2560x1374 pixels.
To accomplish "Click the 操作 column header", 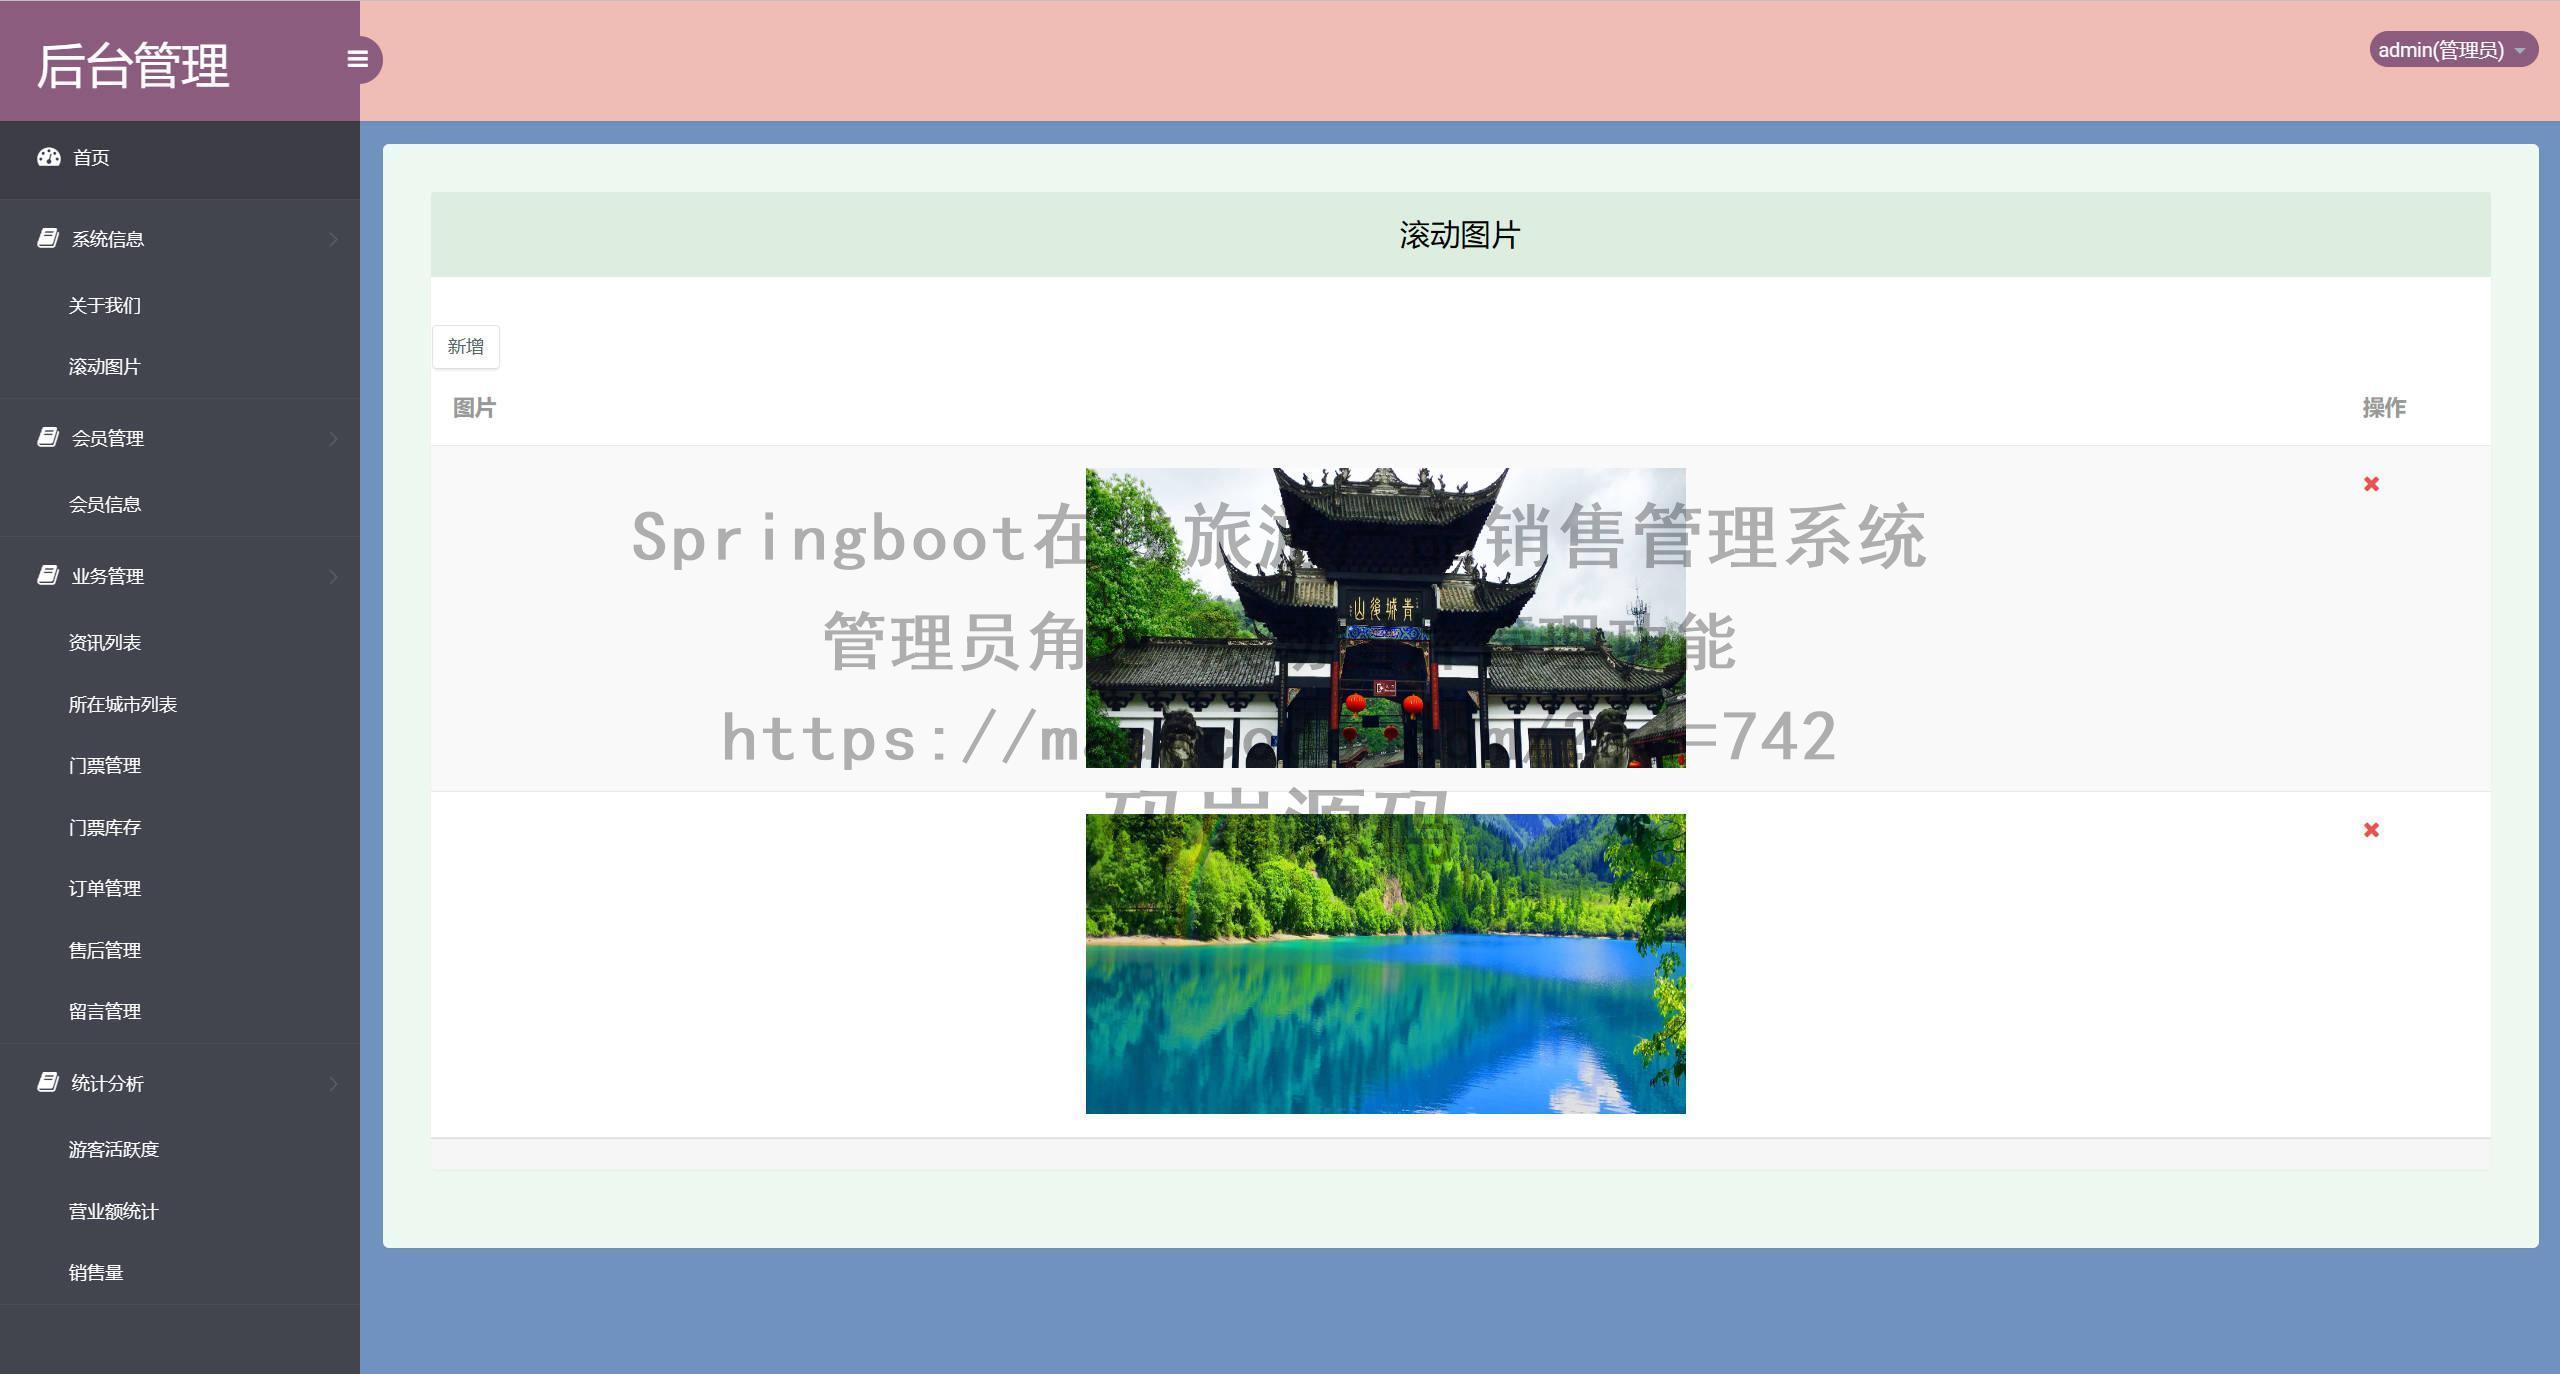I will tap(2384, 408).
